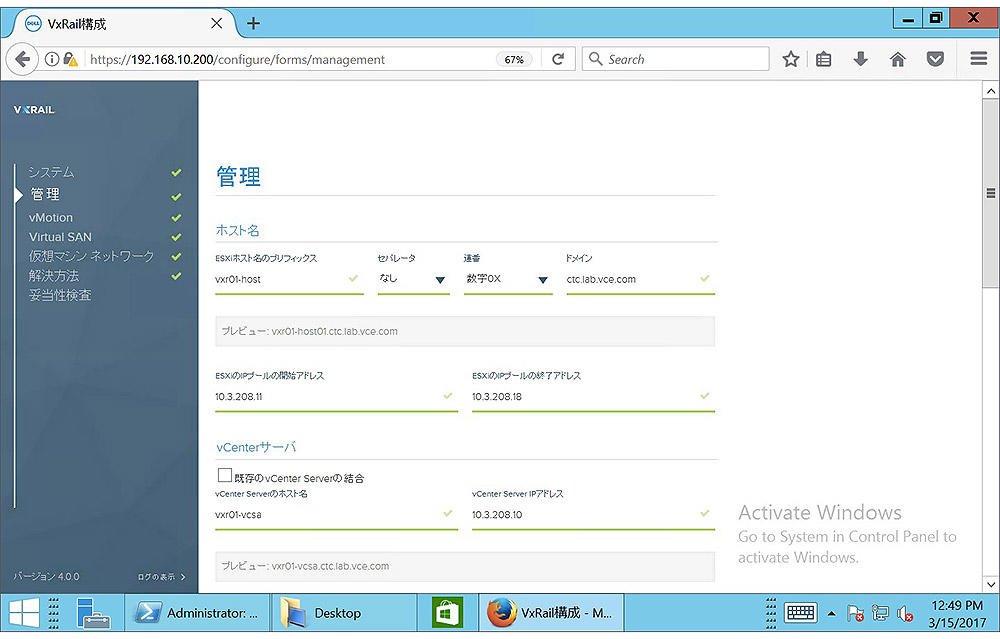
Task: Open the 連番 dropdown showing 数字0X
Action: pyautogui.click(x=508, y=279)
